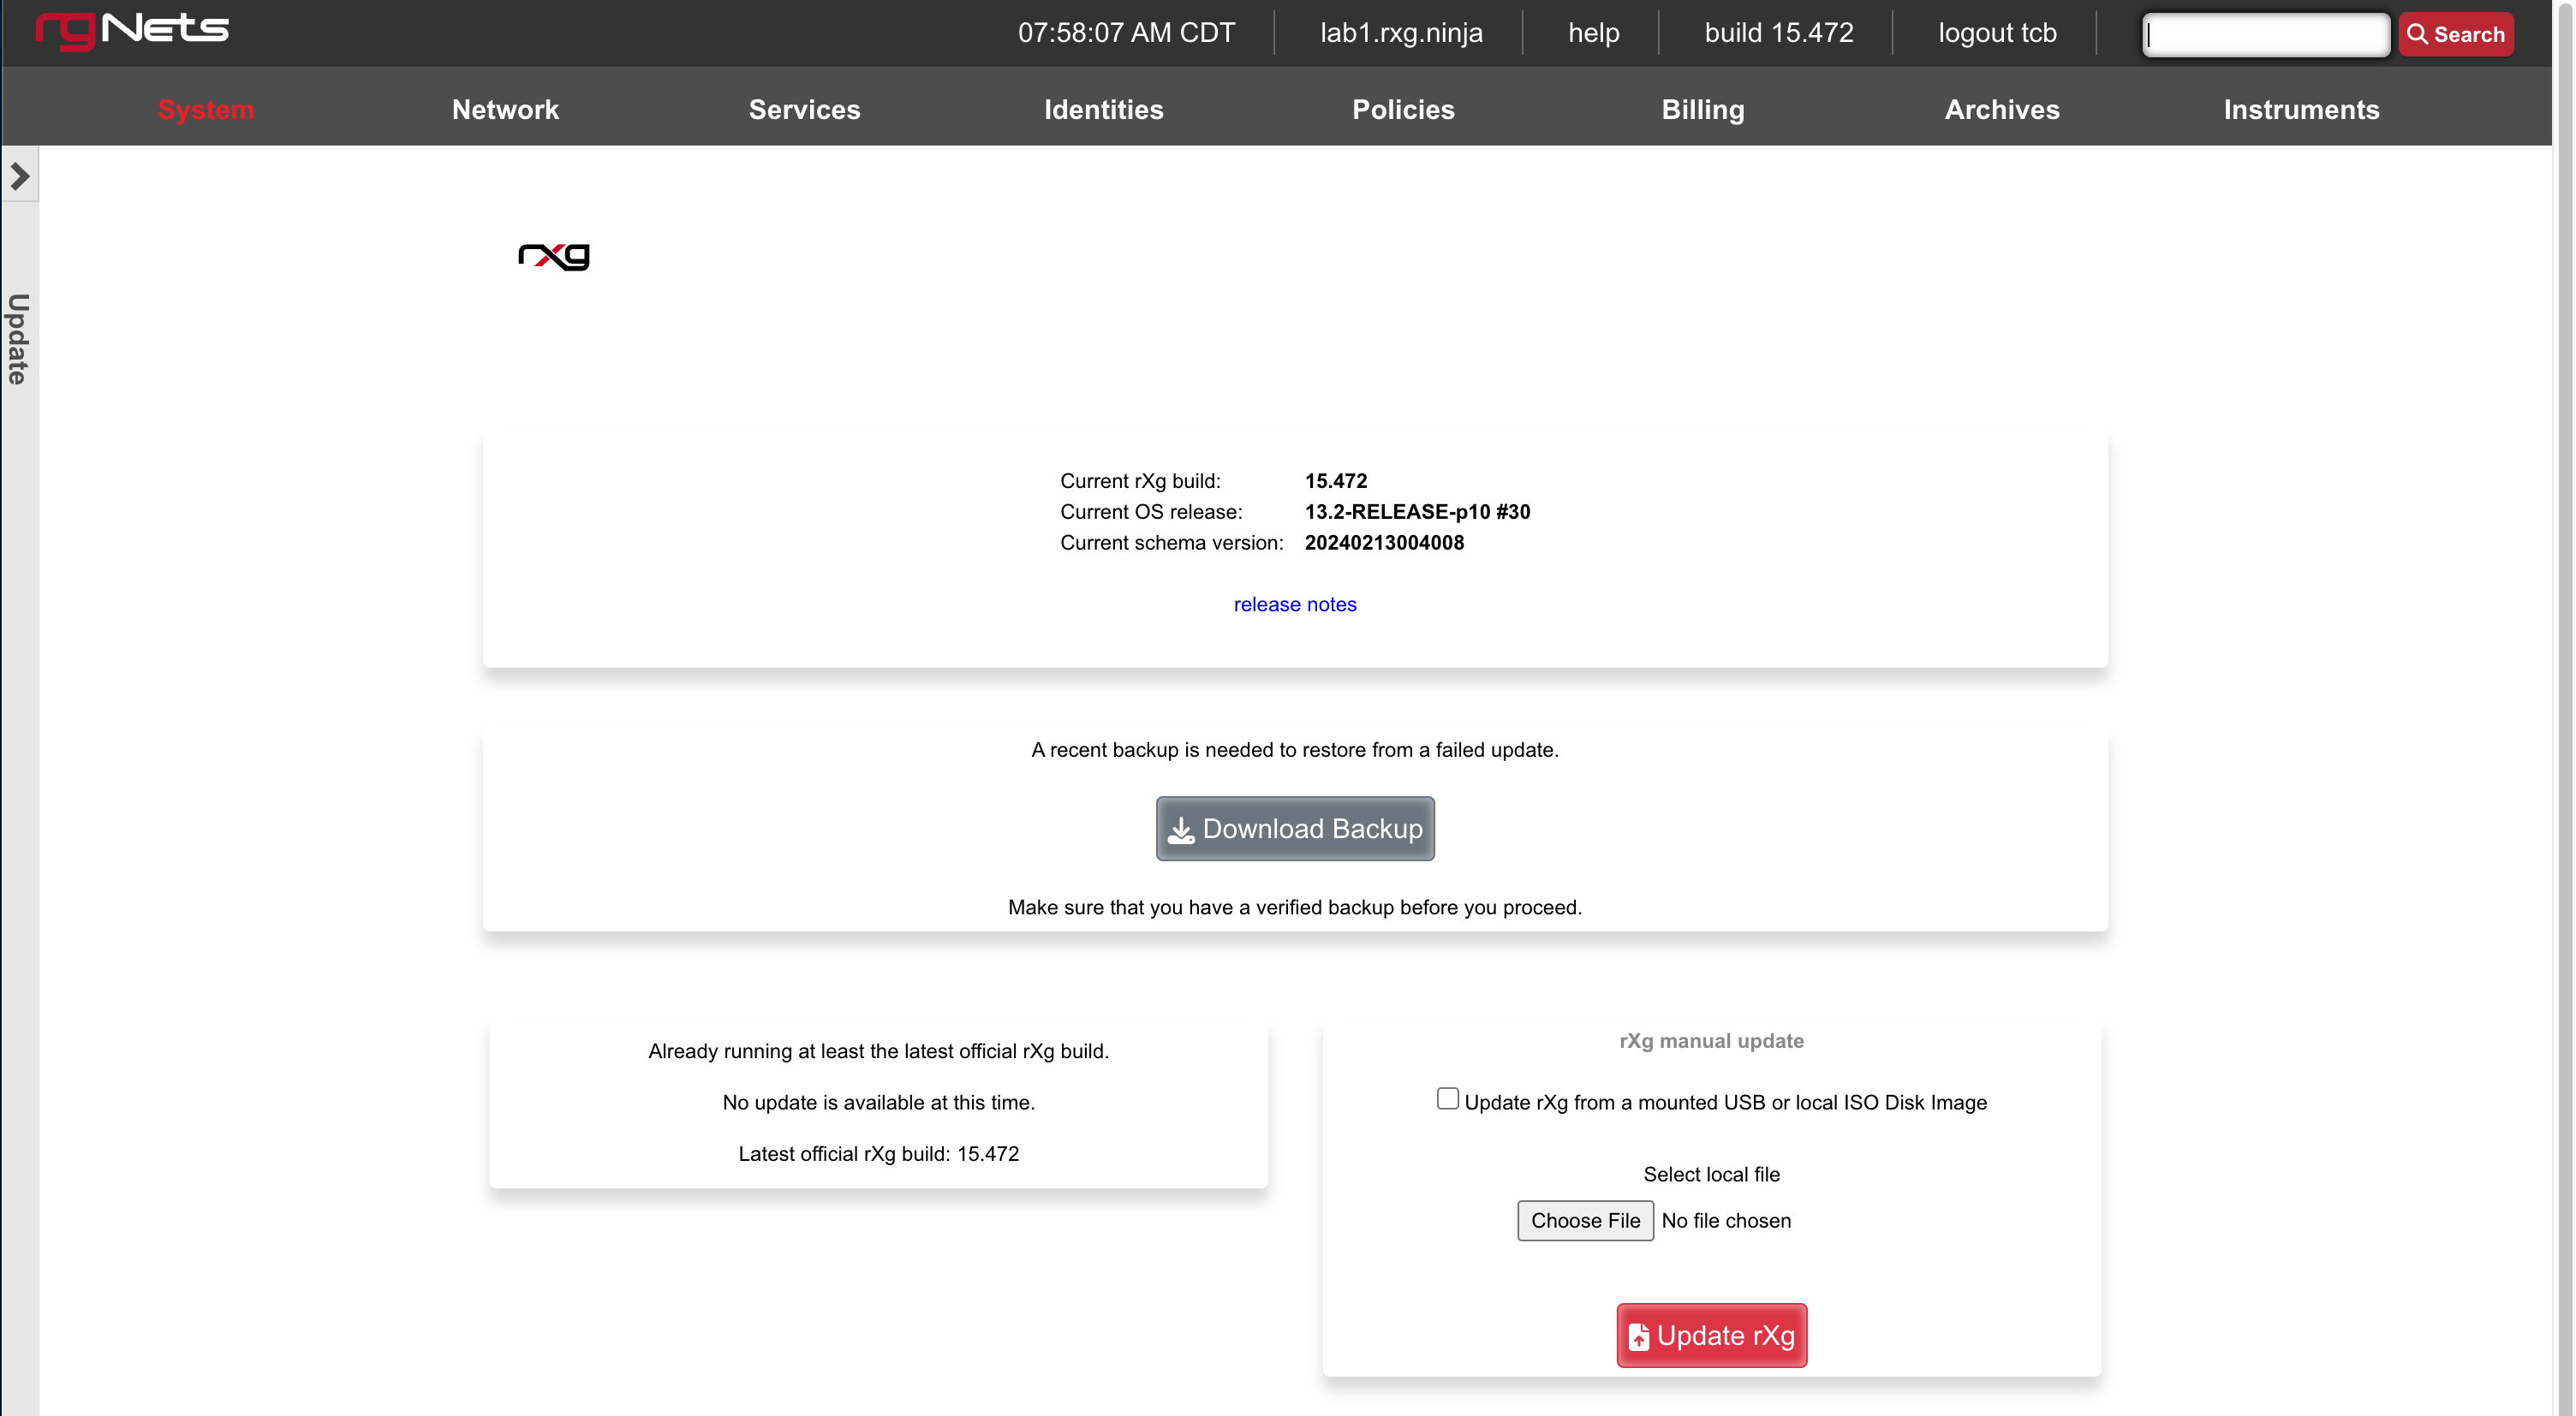Enable update from mounted USB or ISO checkbox

tap(1447, 1099)
